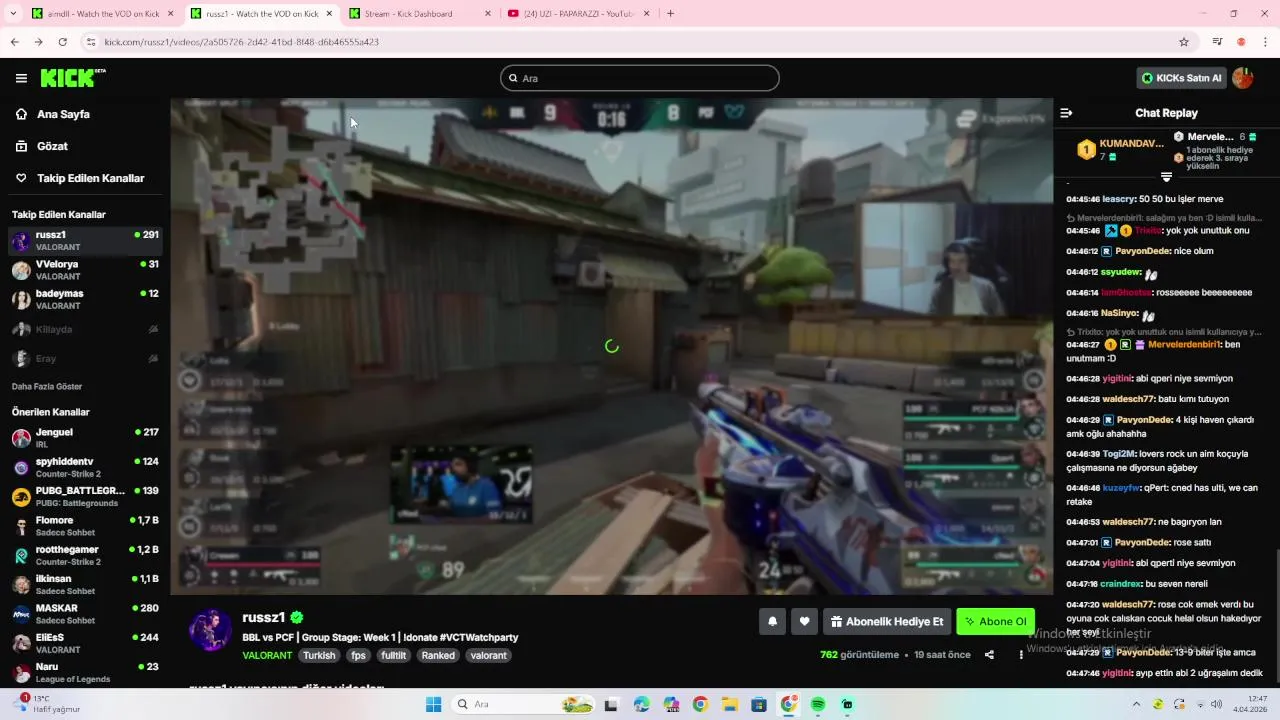Image resolution: width=1280 pixels, height=720 pixels.
Task: Open the Chrome three-dot menu
Action: (1266, 42)
